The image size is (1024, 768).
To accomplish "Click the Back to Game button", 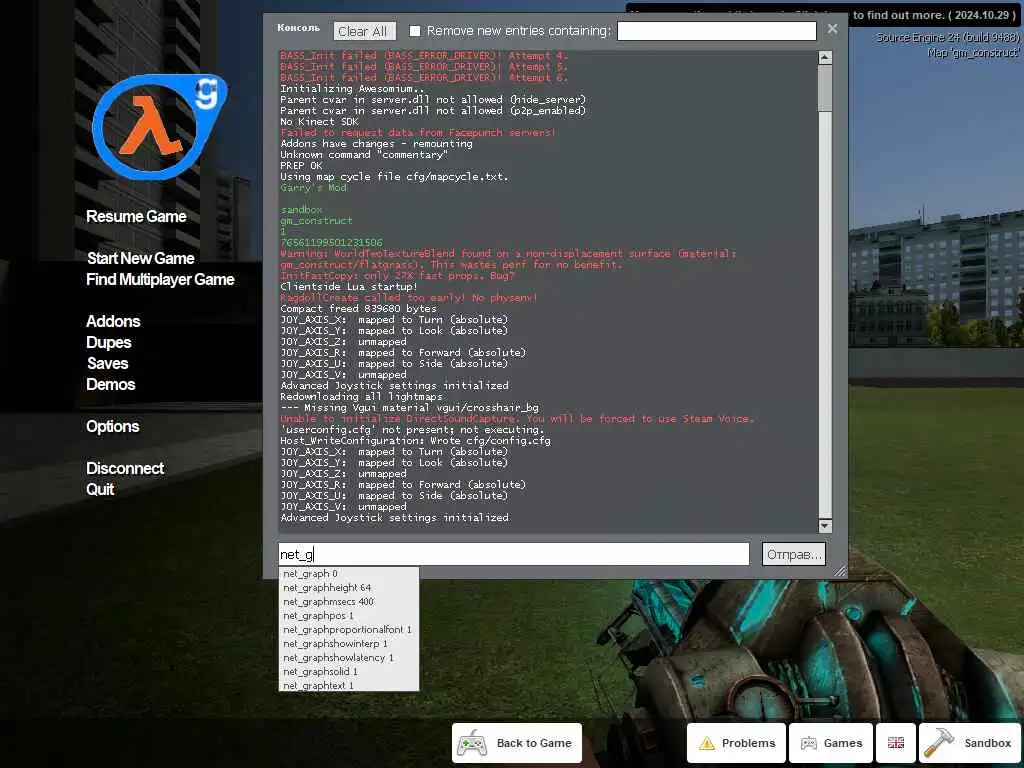I will [517, 743].
